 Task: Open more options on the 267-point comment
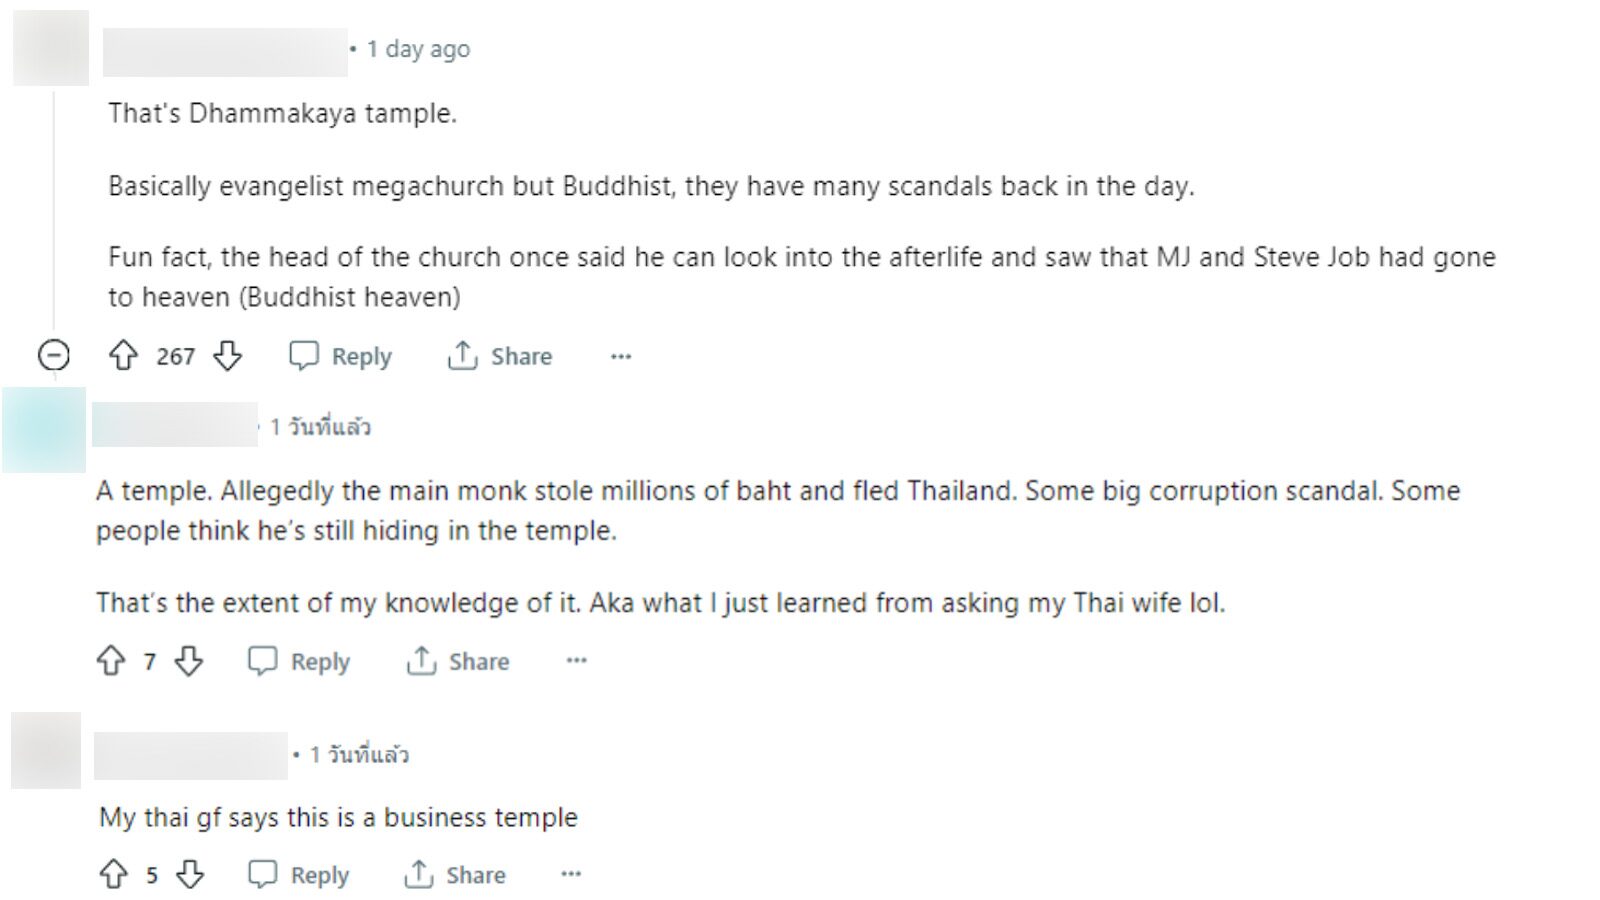(x=621, y=357)
